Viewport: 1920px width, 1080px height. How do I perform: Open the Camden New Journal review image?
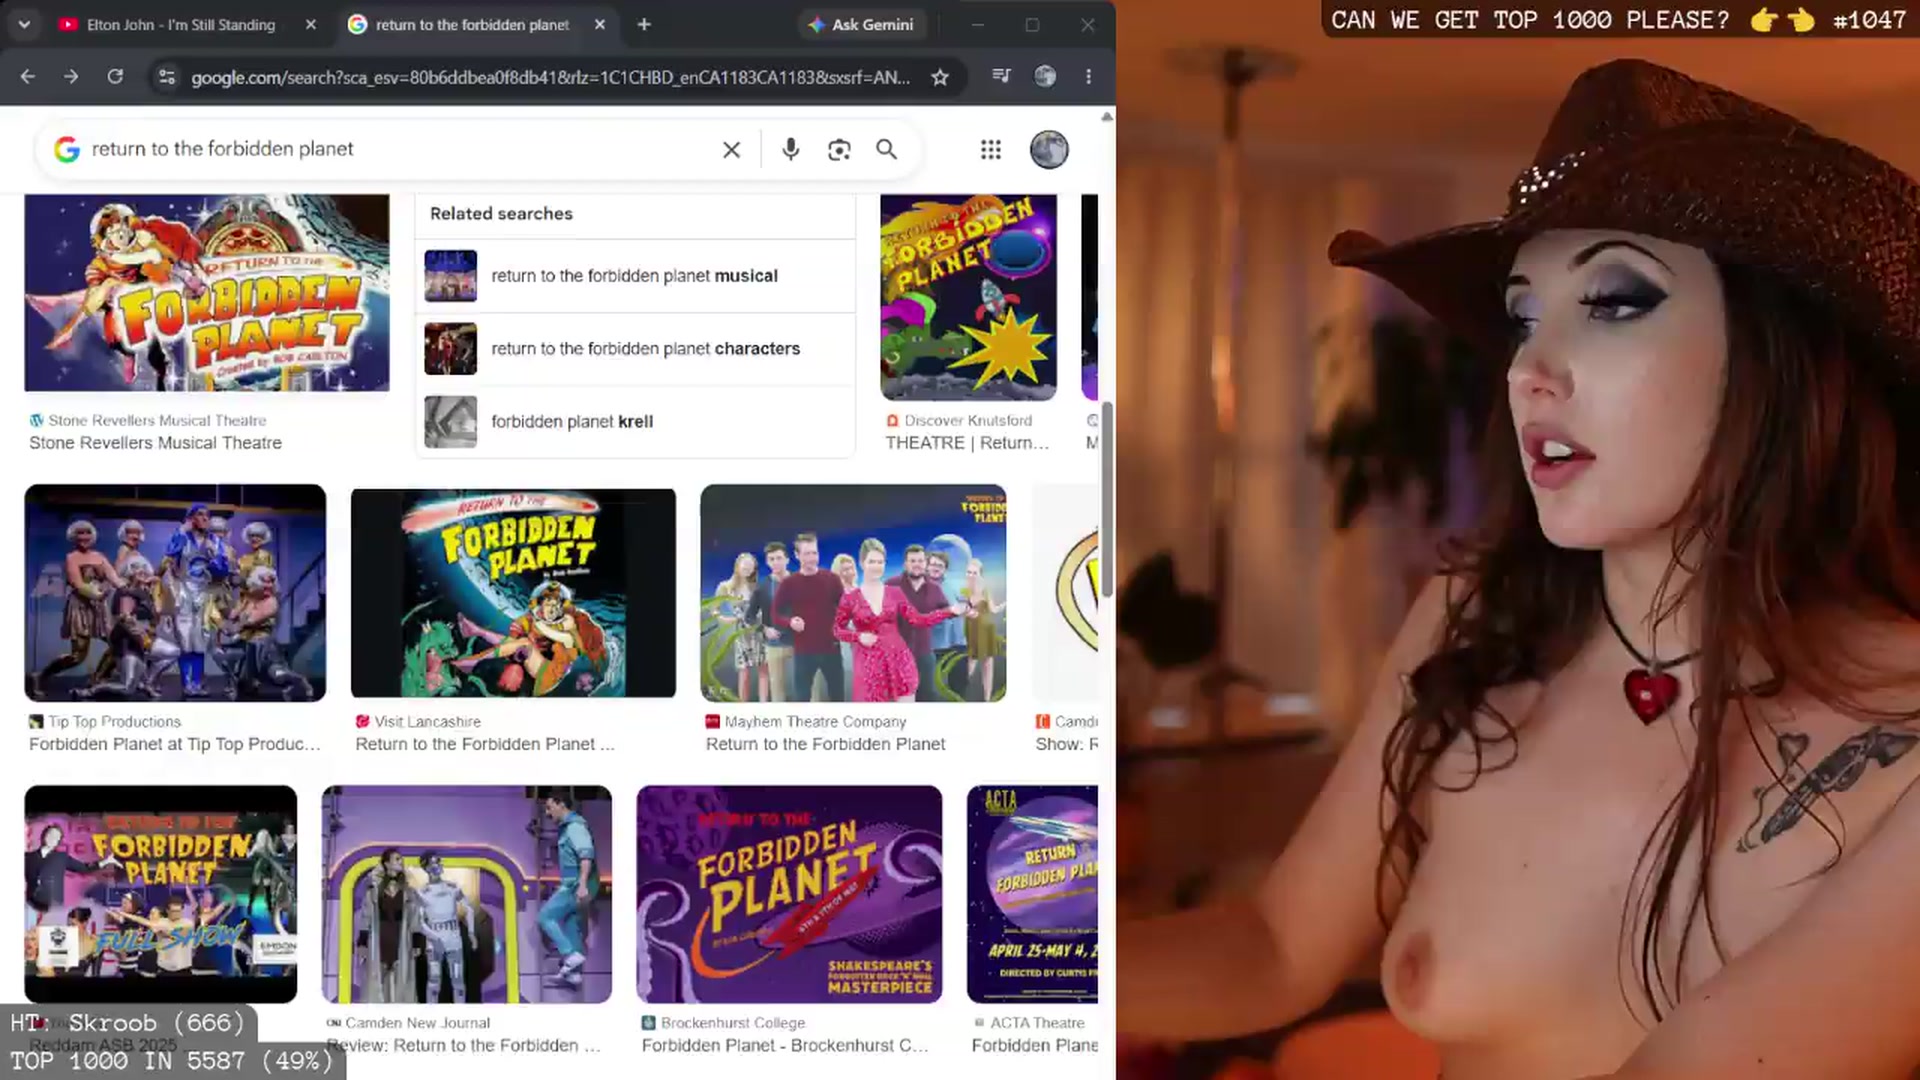coord(467,894)
